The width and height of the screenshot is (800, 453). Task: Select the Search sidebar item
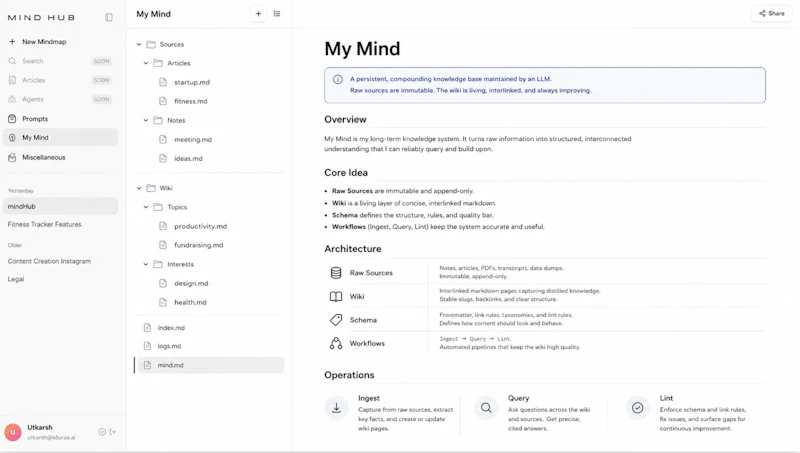coord(61,61)
